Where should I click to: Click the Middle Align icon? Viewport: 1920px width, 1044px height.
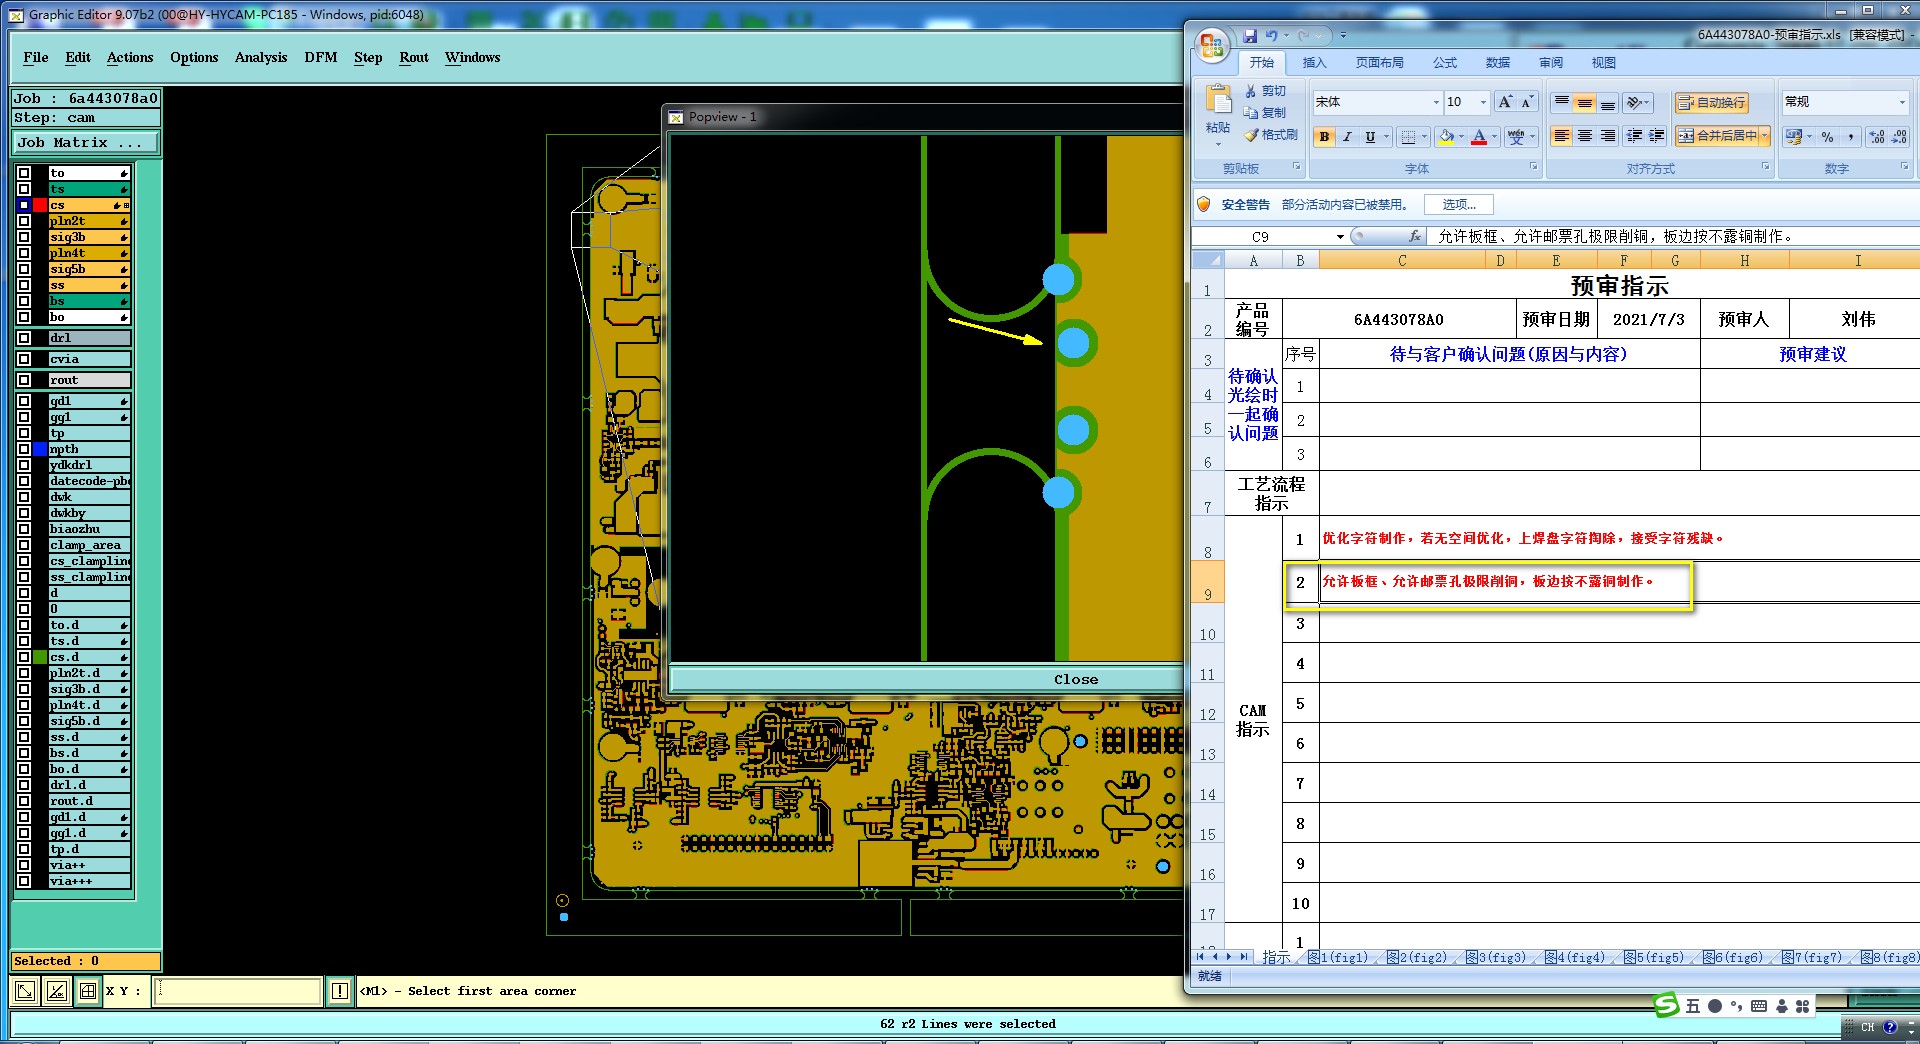pos(1584,102)
